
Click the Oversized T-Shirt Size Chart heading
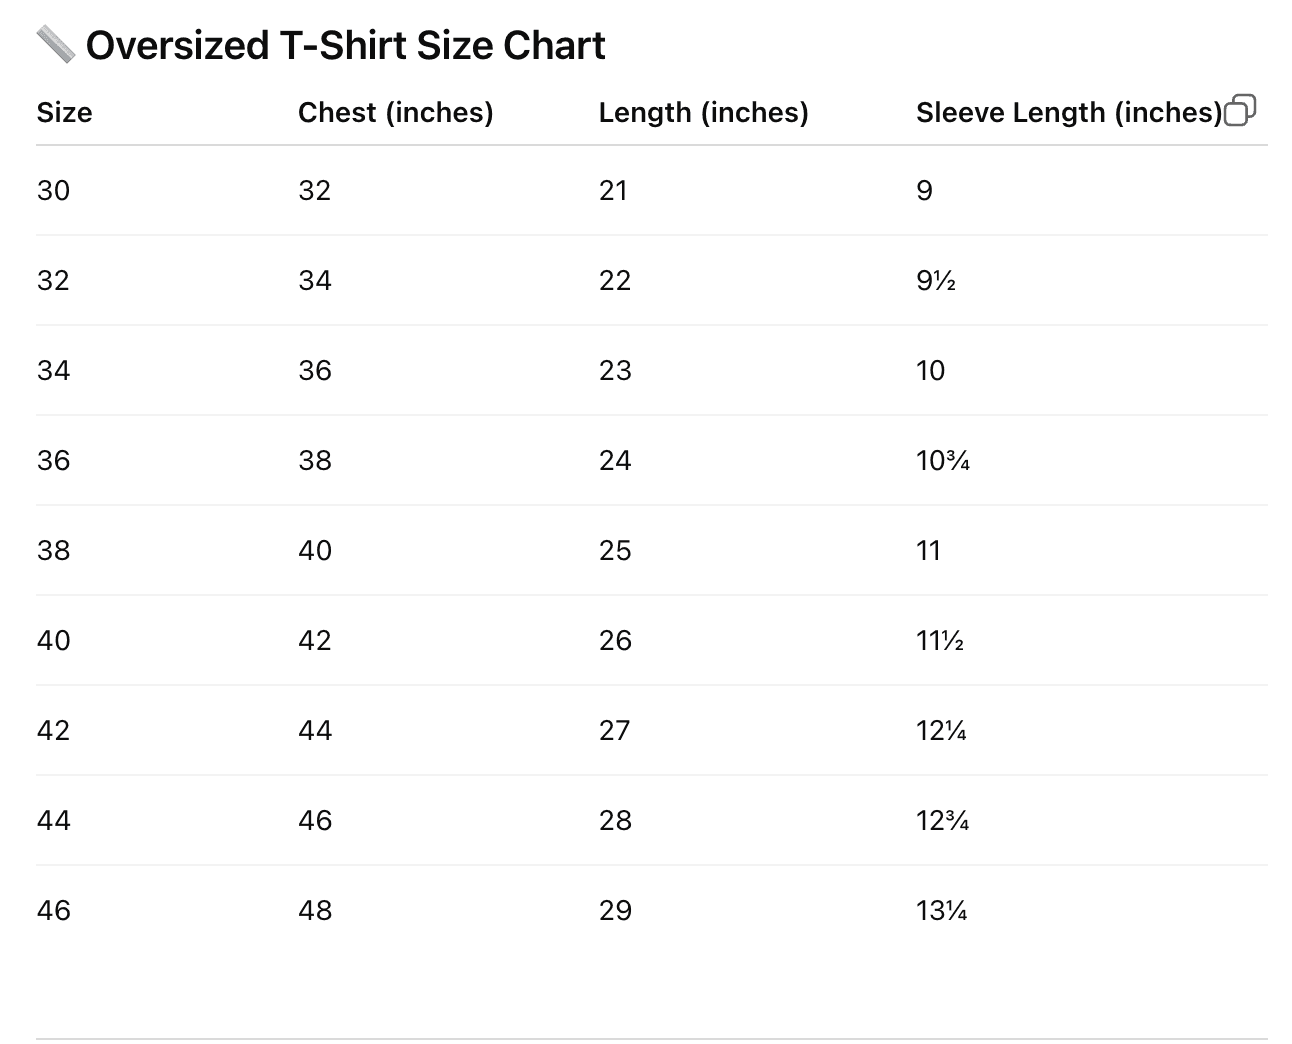pos(345,46)
